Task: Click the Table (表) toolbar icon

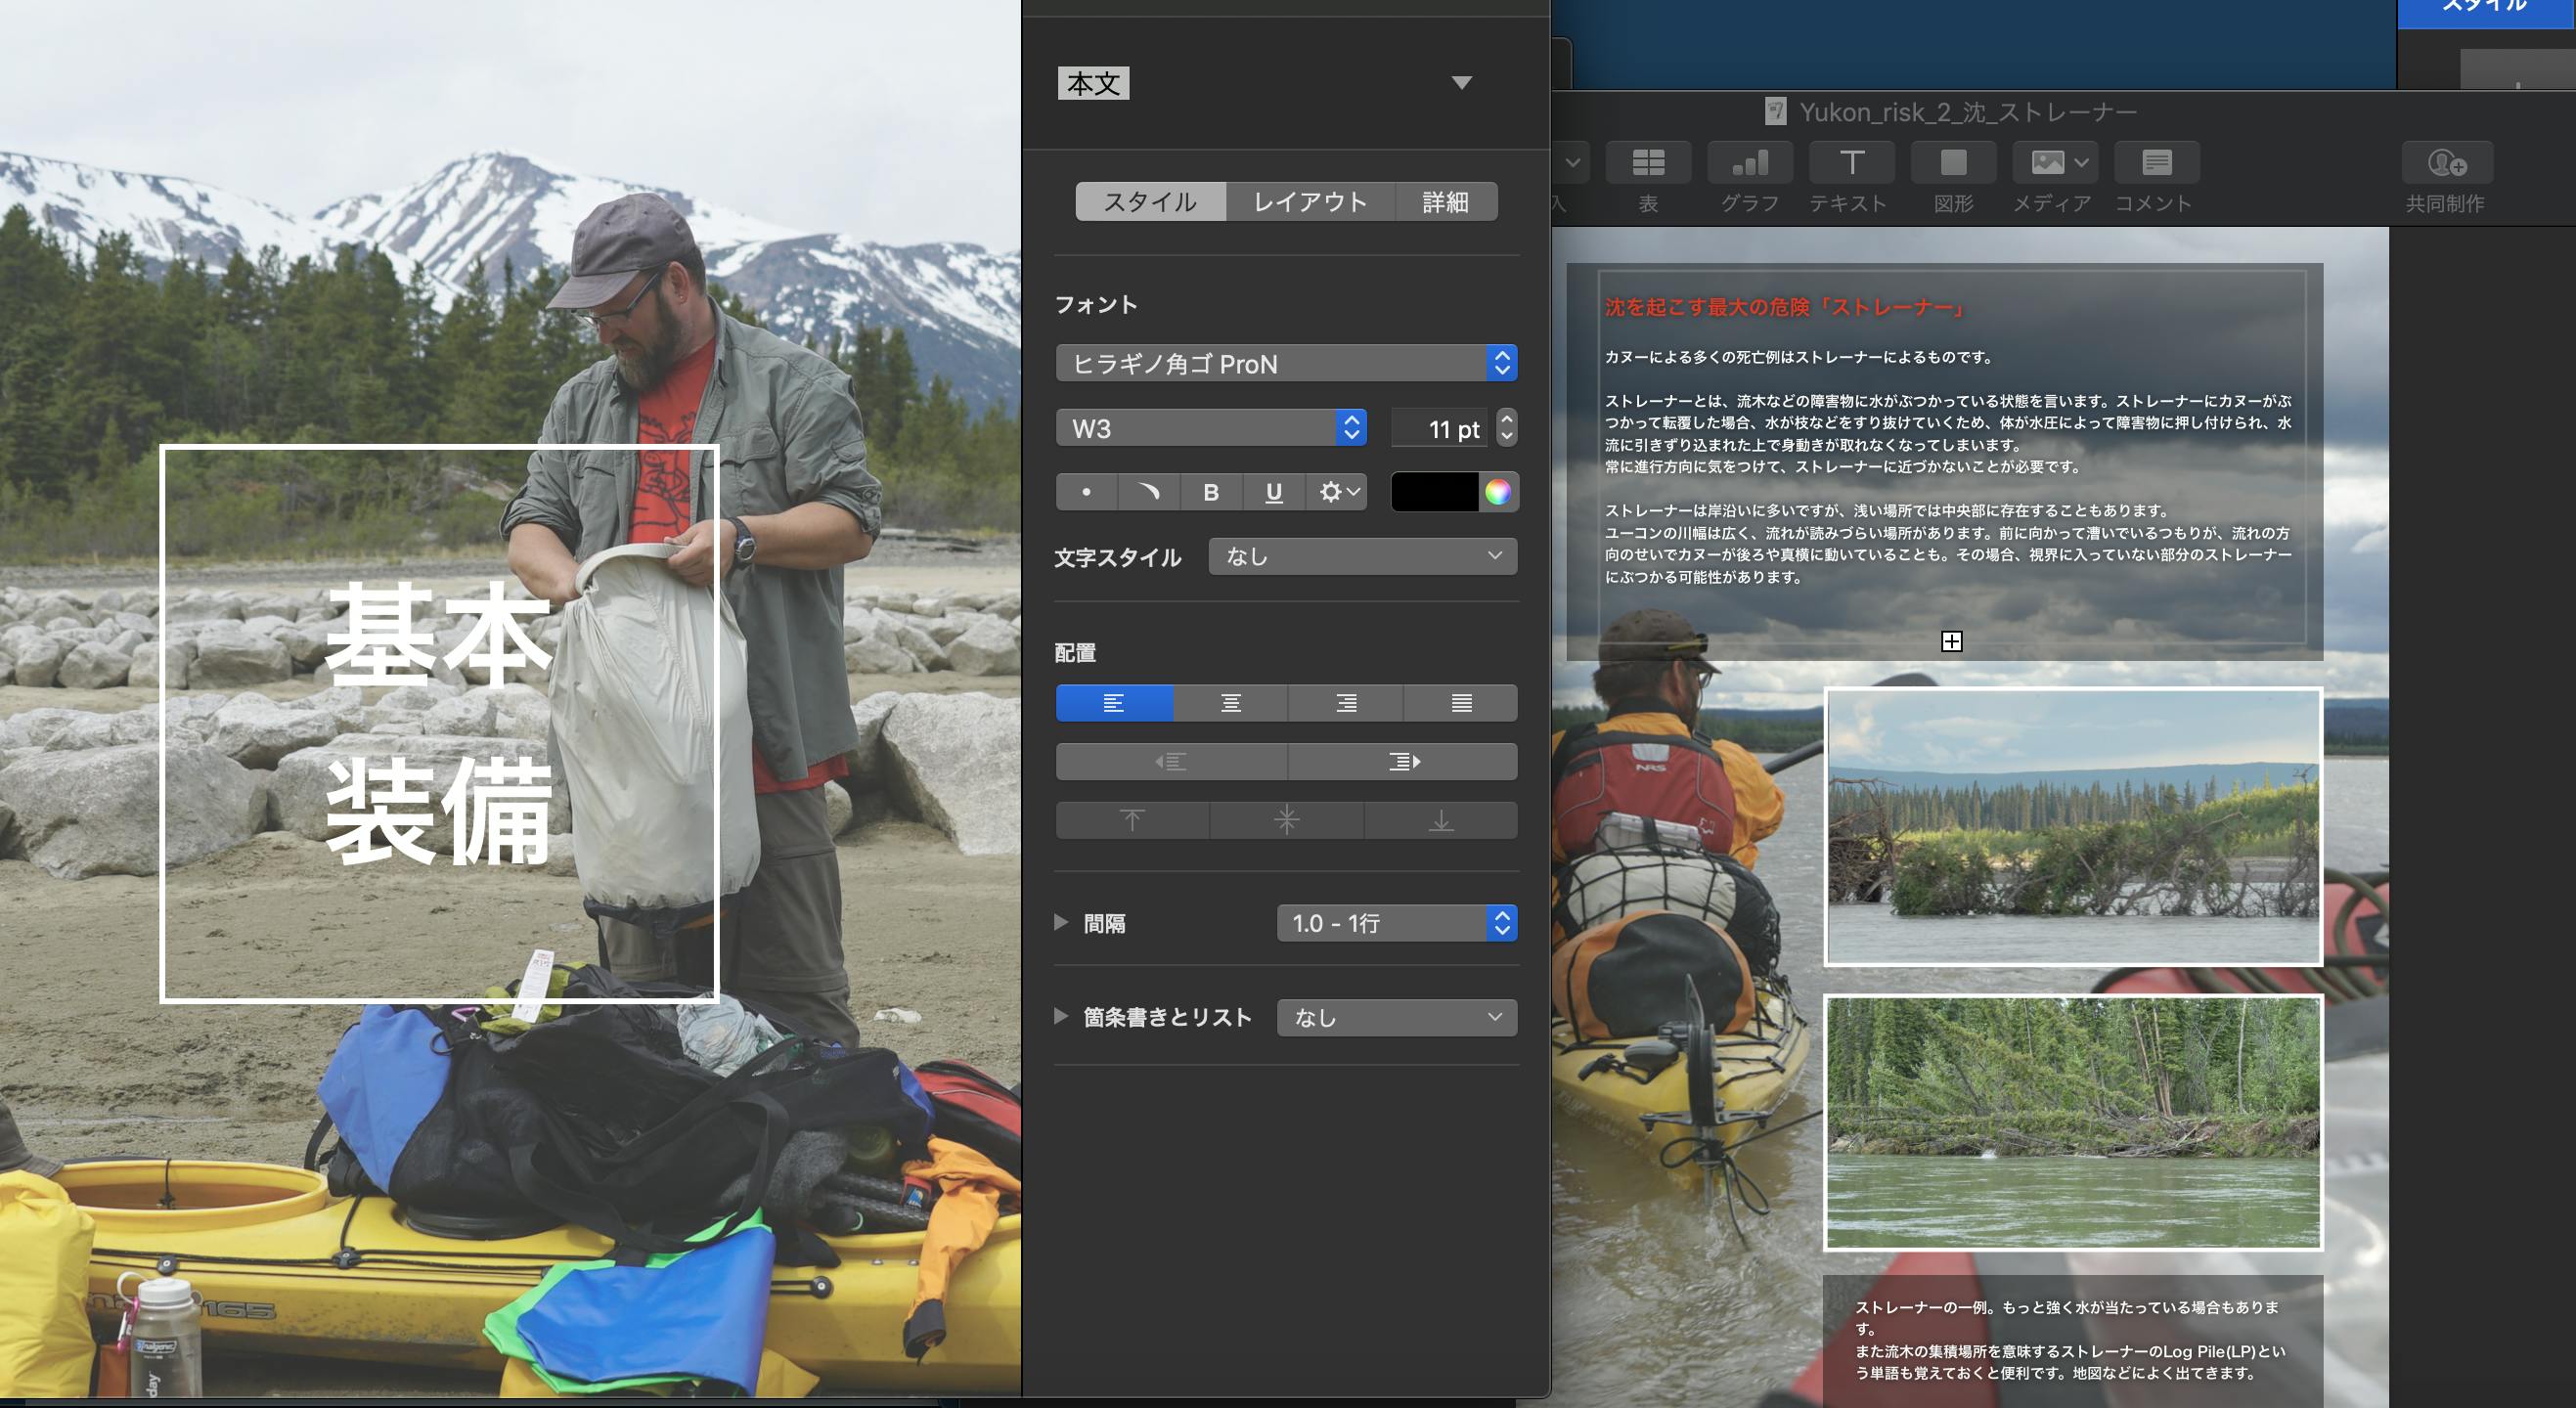Action: [1648, 163]
